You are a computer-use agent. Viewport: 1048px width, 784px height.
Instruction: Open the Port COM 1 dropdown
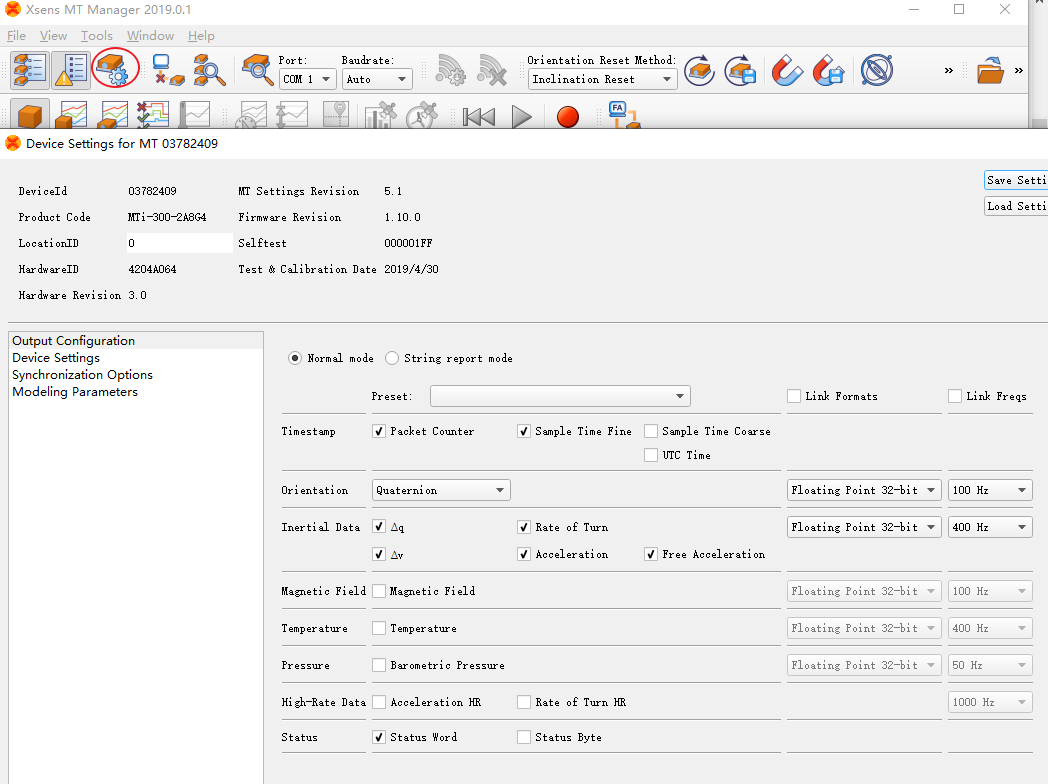tap(307, 79)
